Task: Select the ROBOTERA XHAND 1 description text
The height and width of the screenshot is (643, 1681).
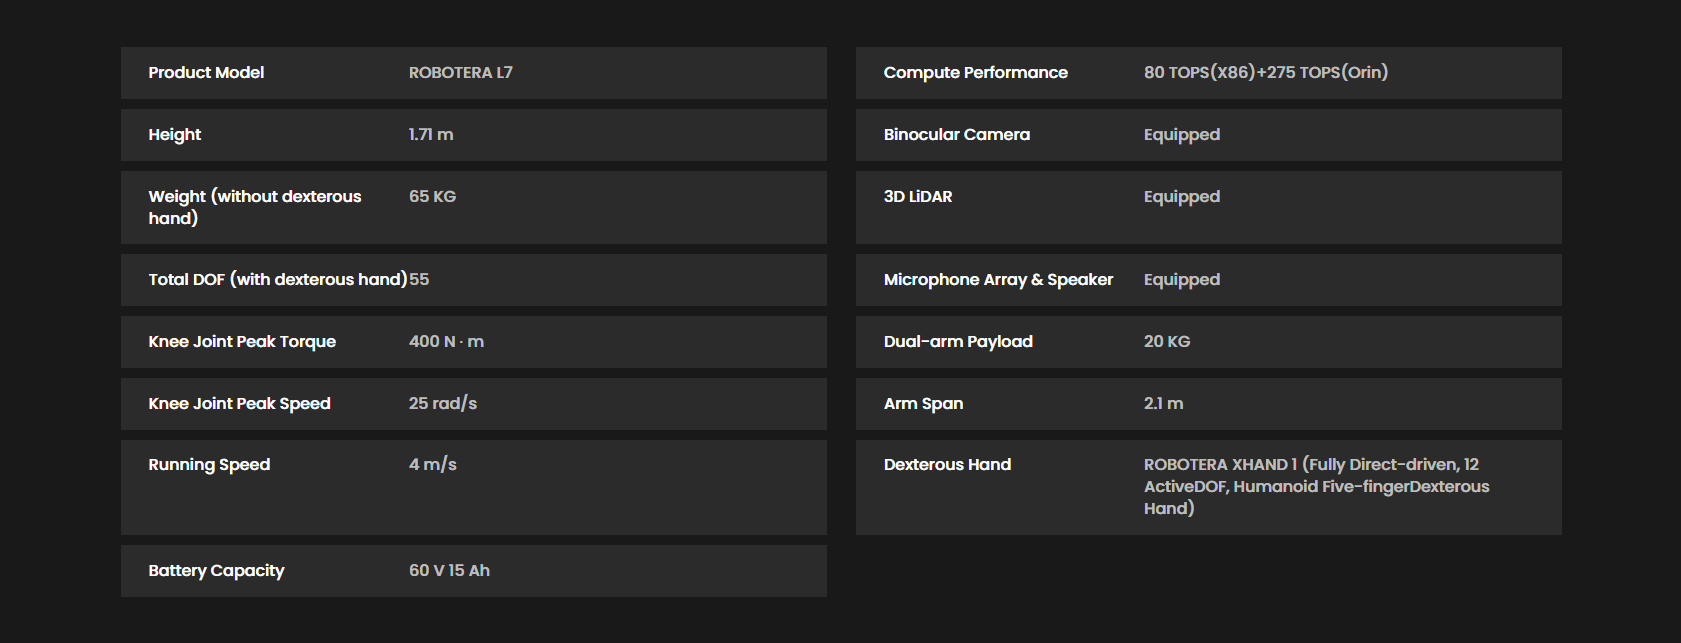Action: click(x=1316, y=486)
